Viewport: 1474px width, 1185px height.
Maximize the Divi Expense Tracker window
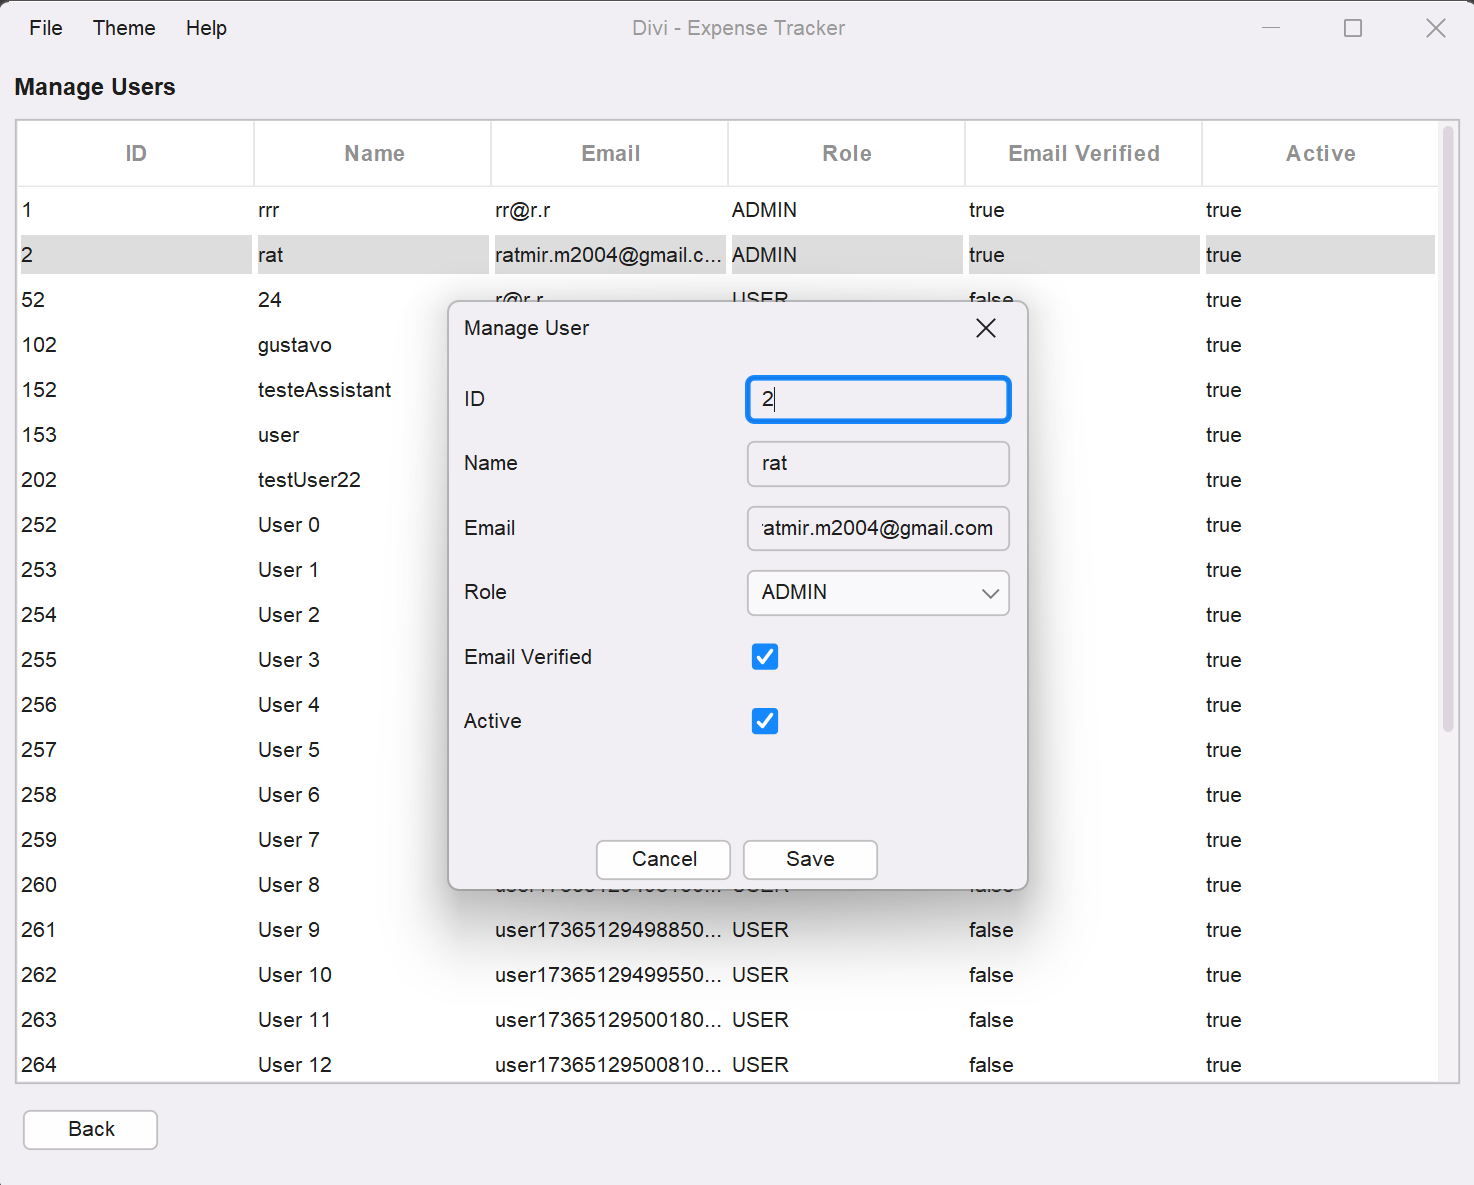[x=1353, y=28]
